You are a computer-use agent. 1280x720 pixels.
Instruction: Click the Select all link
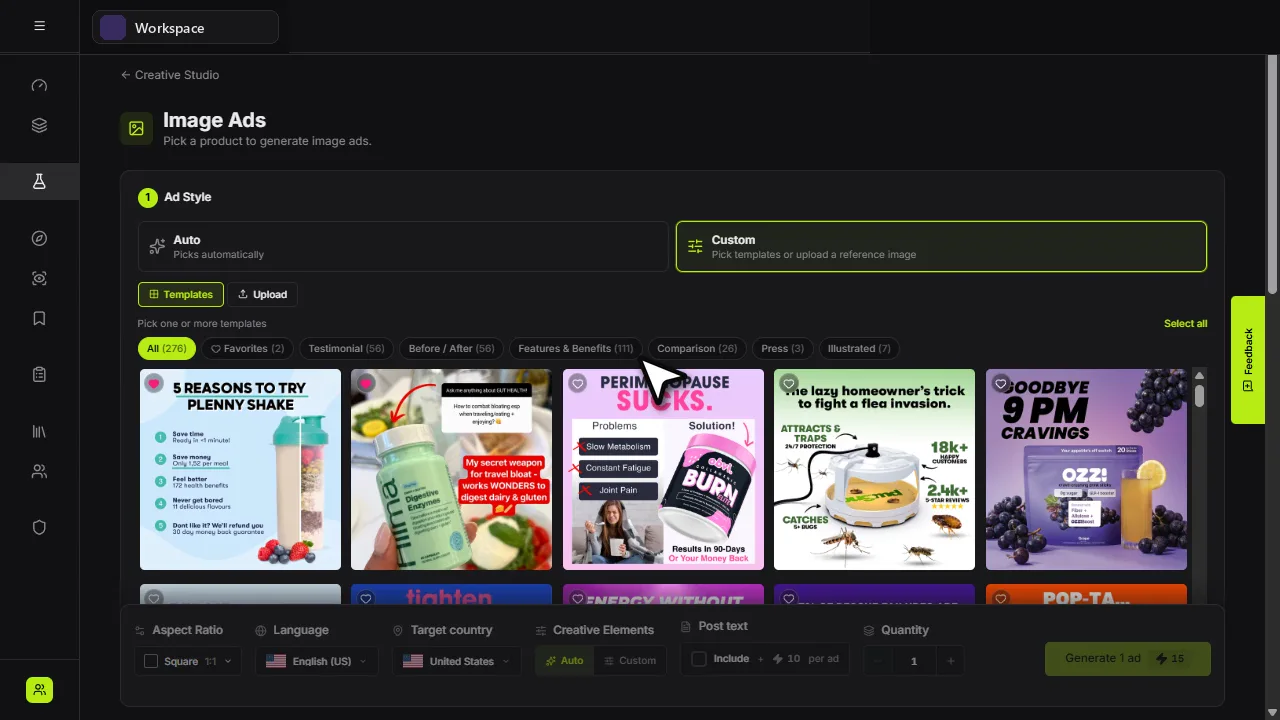coord(1185,323)
